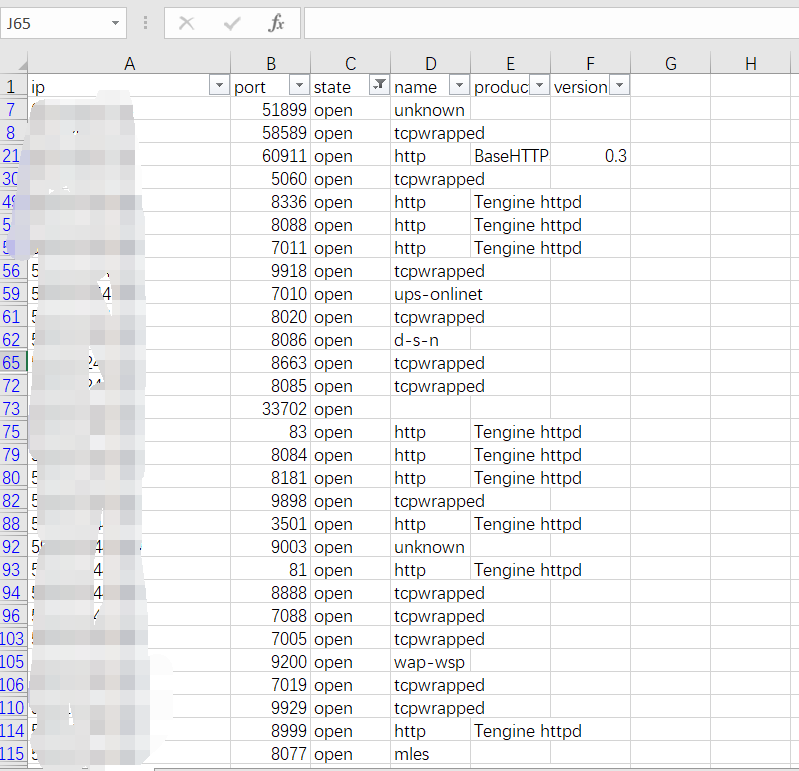Viewport: 799px width, 771px height.
Task: Click the port cell 60911
Action: click(271, 155)
